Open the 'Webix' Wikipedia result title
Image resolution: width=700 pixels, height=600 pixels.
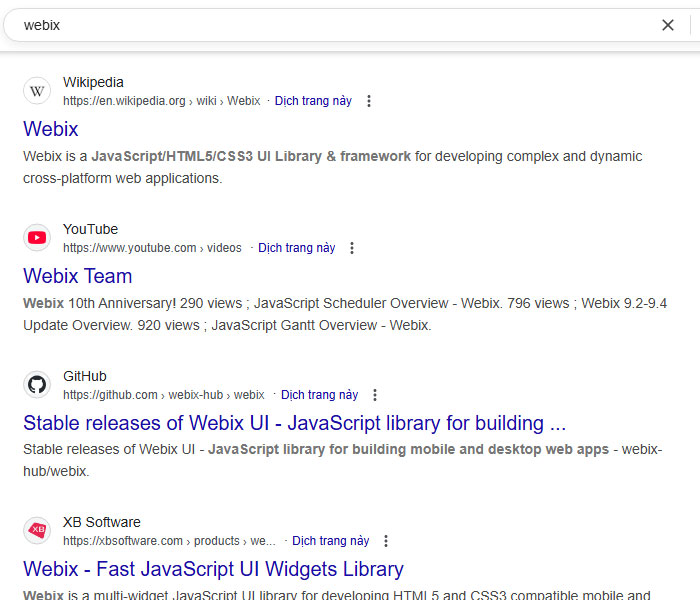(51, 129)
